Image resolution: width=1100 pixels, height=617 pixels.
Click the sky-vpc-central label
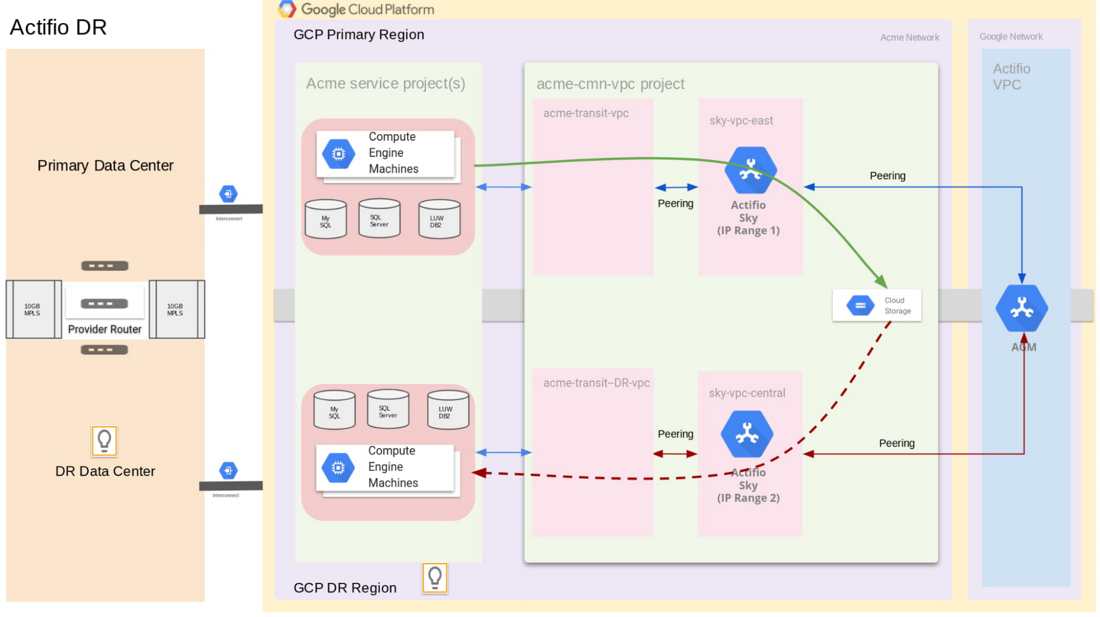[747, 393]
